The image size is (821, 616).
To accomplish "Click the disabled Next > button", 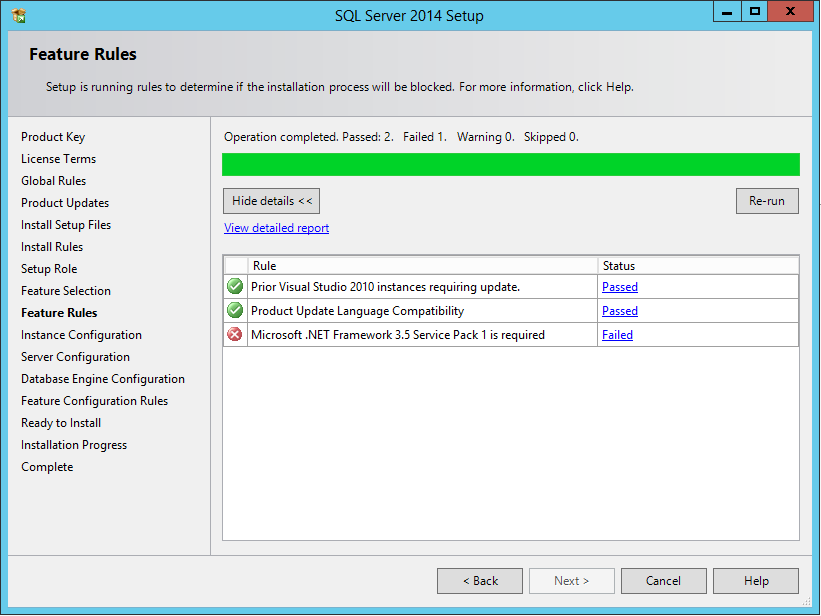I will coord(572,581).
